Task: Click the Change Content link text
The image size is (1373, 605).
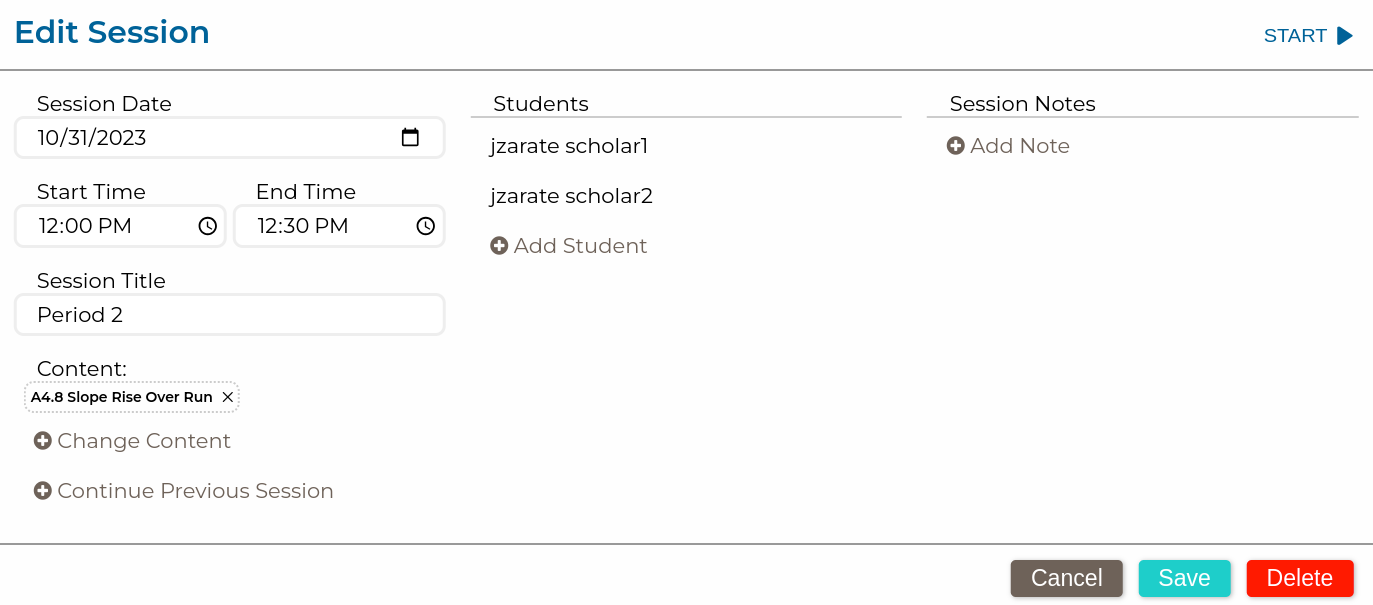Action: tap(144, 441)
